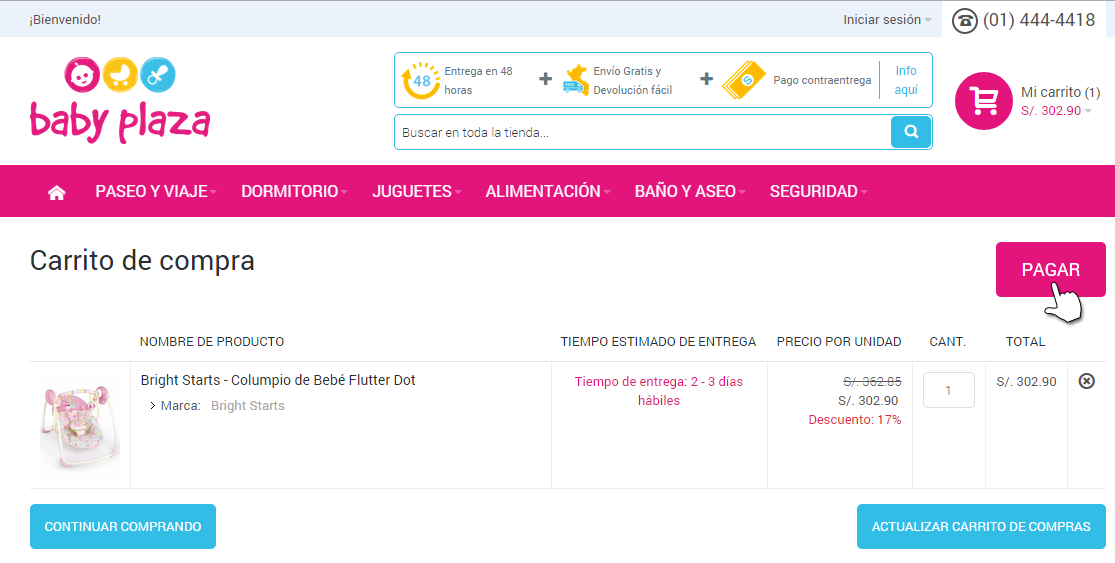Click 'Envío Gratis y Devolución fácil' text
The height and width of the screenshot is (563, 1115).
click(633, 80)
